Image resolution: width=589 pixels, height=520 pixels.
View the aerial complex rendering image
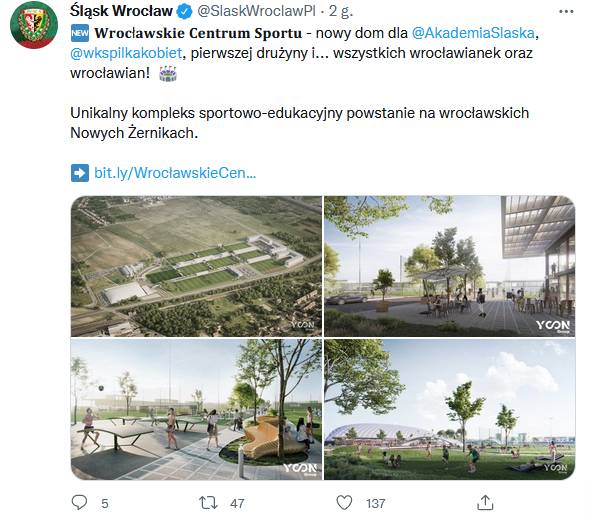(x=196, y=266)
